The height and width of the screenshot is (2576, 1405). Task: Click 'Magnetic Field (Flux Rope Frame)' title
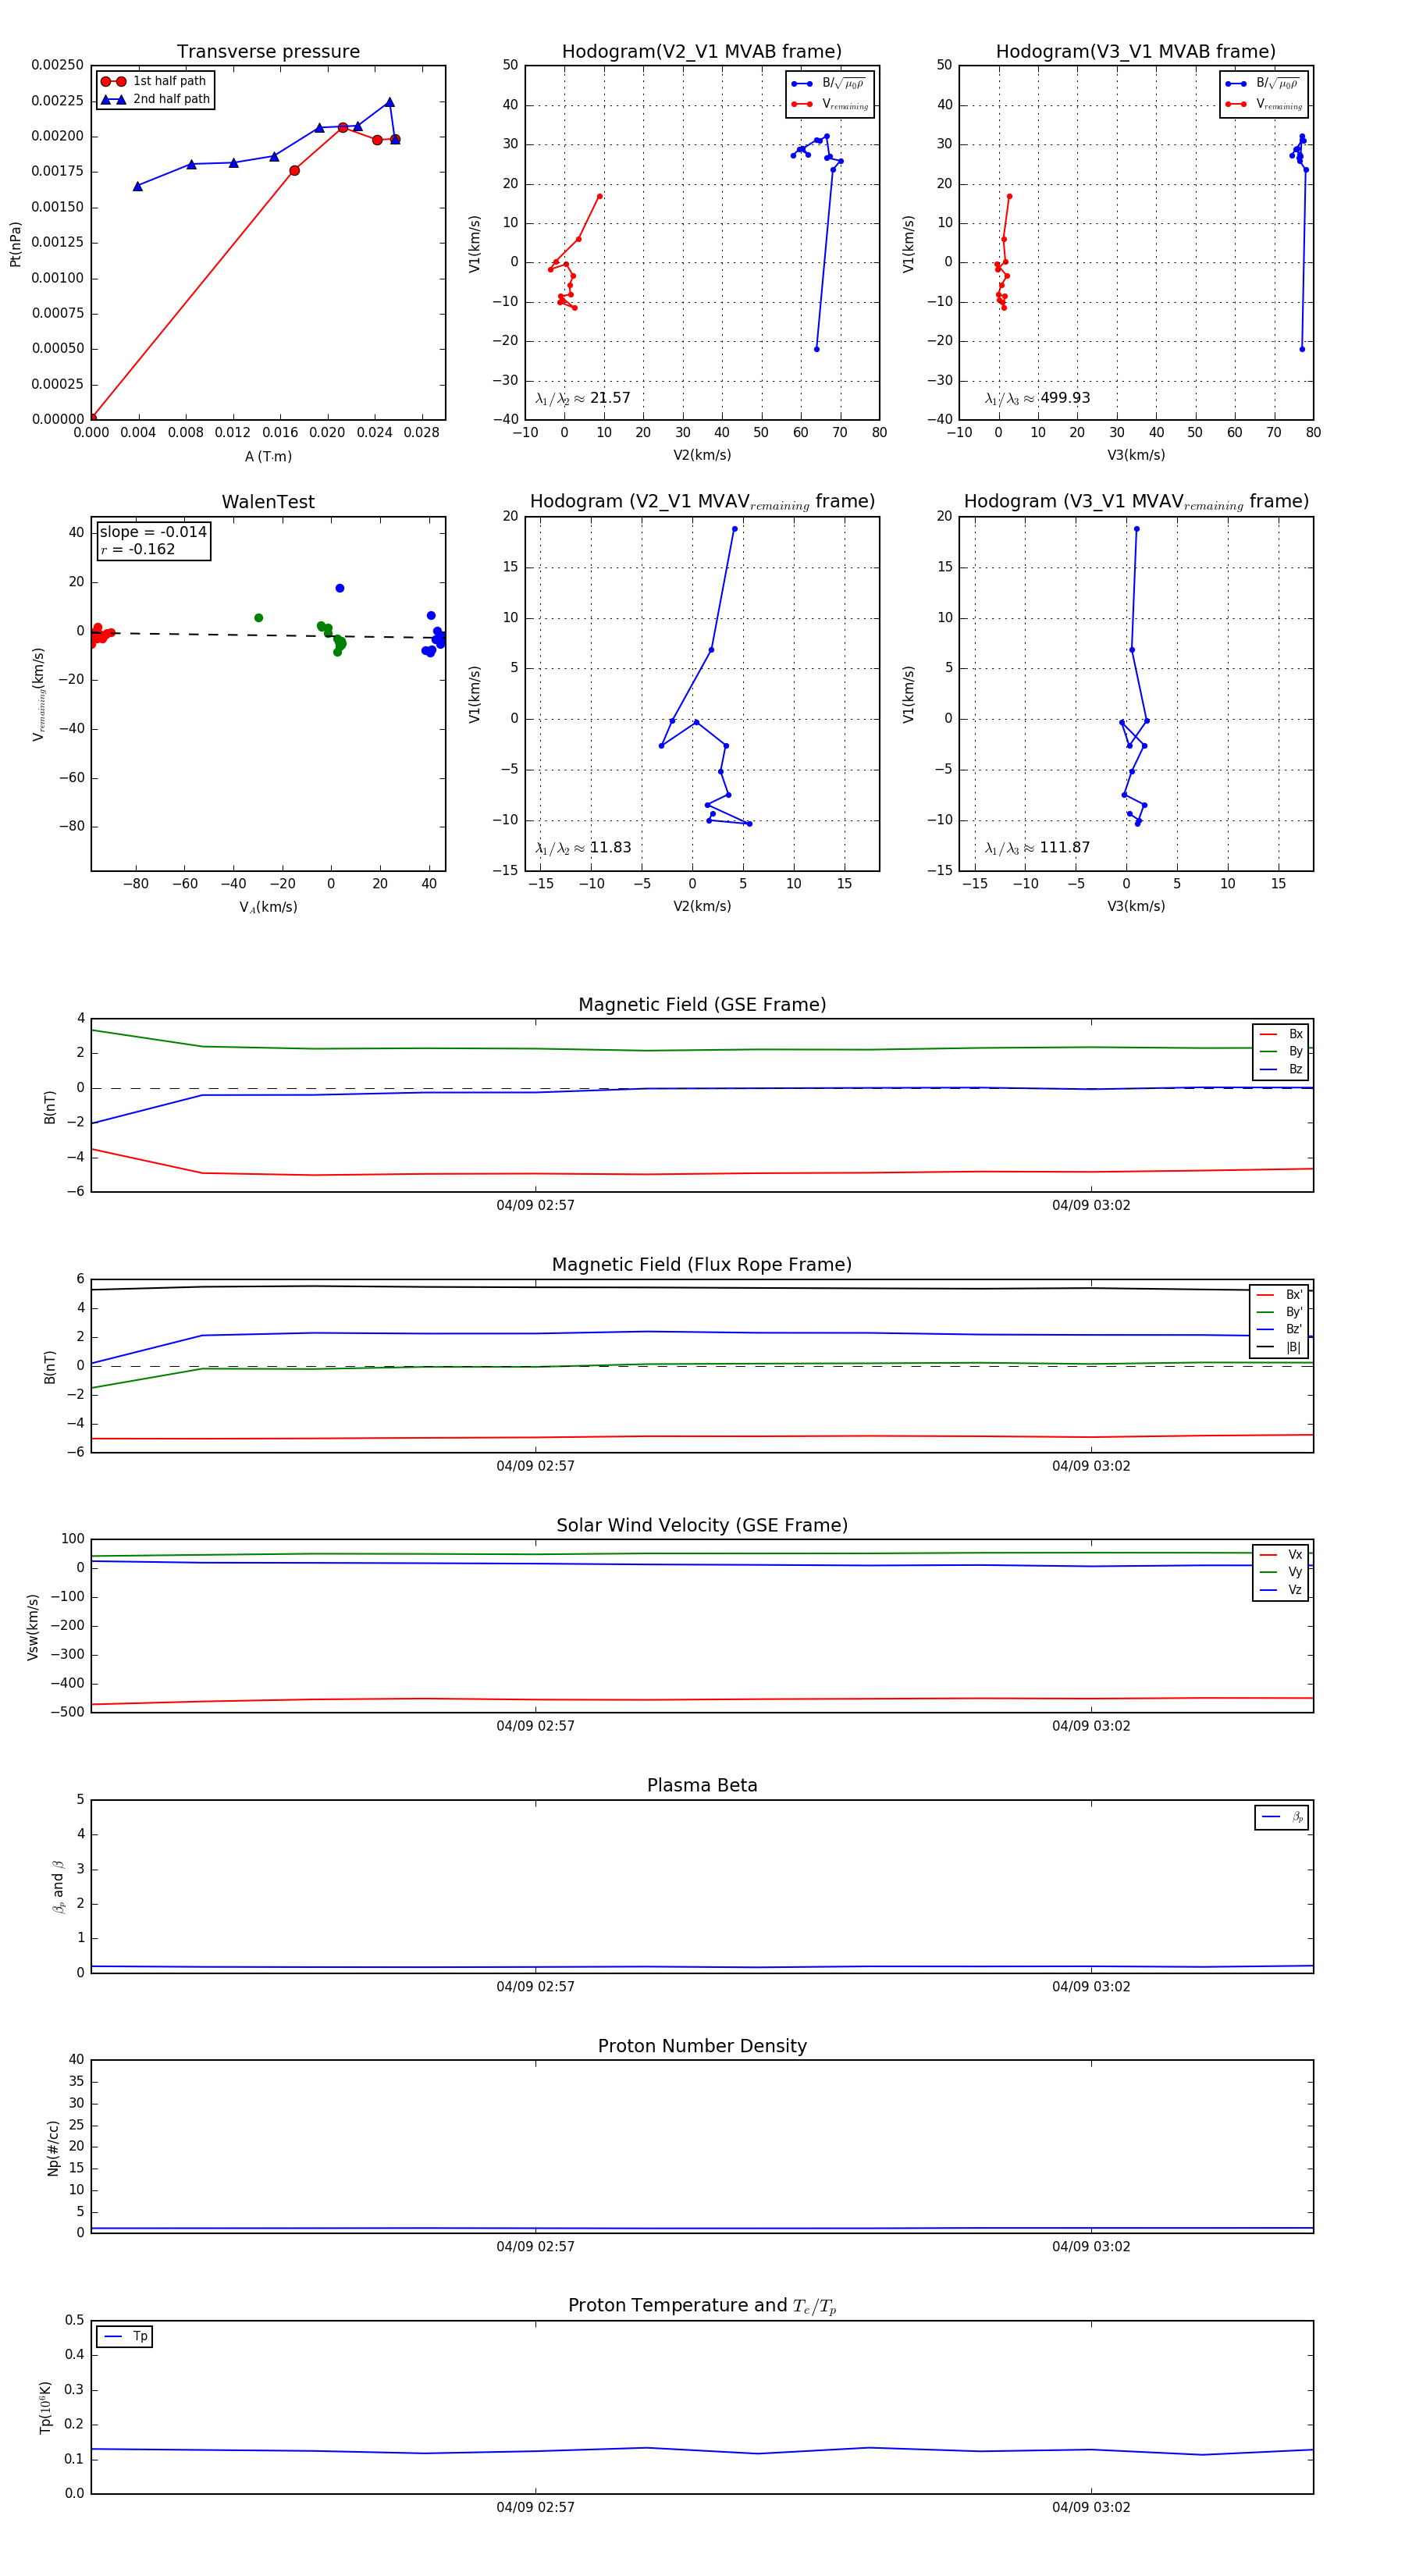(702, 1265)
